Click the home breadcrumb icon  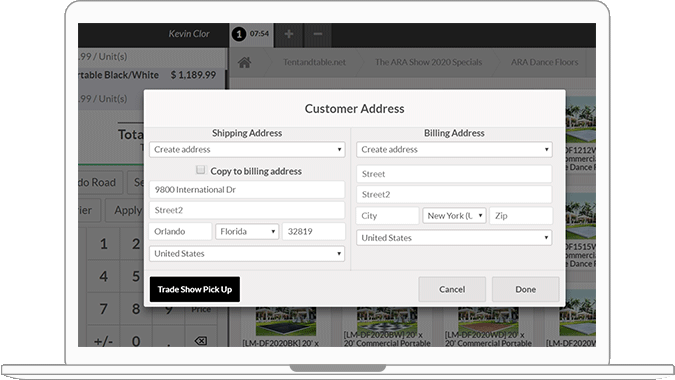click(x=245, y=62)
